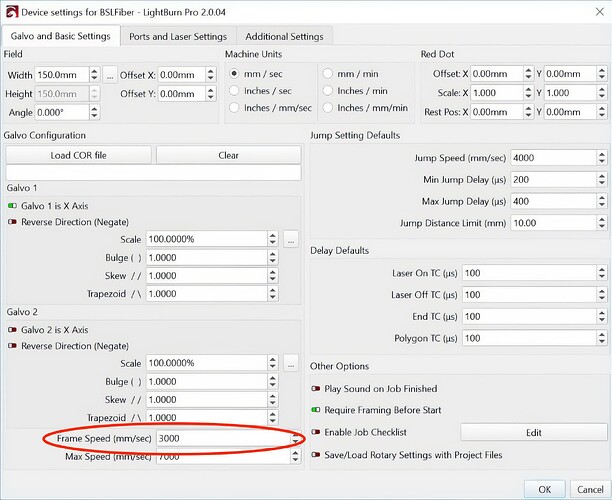Click the Laser On TC stepper arrows
Viewport: 612px width, 500px height.
point(600,273)
